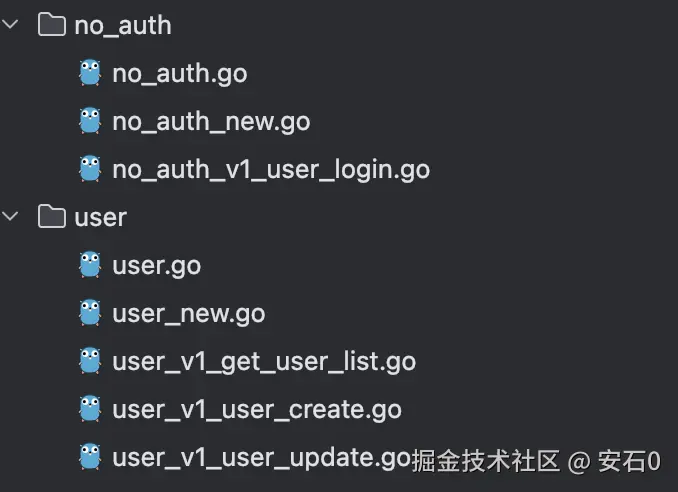Select user_v1_user_create.go file
This screenshot has height=492, width=678.
click(x=257, y=410)
